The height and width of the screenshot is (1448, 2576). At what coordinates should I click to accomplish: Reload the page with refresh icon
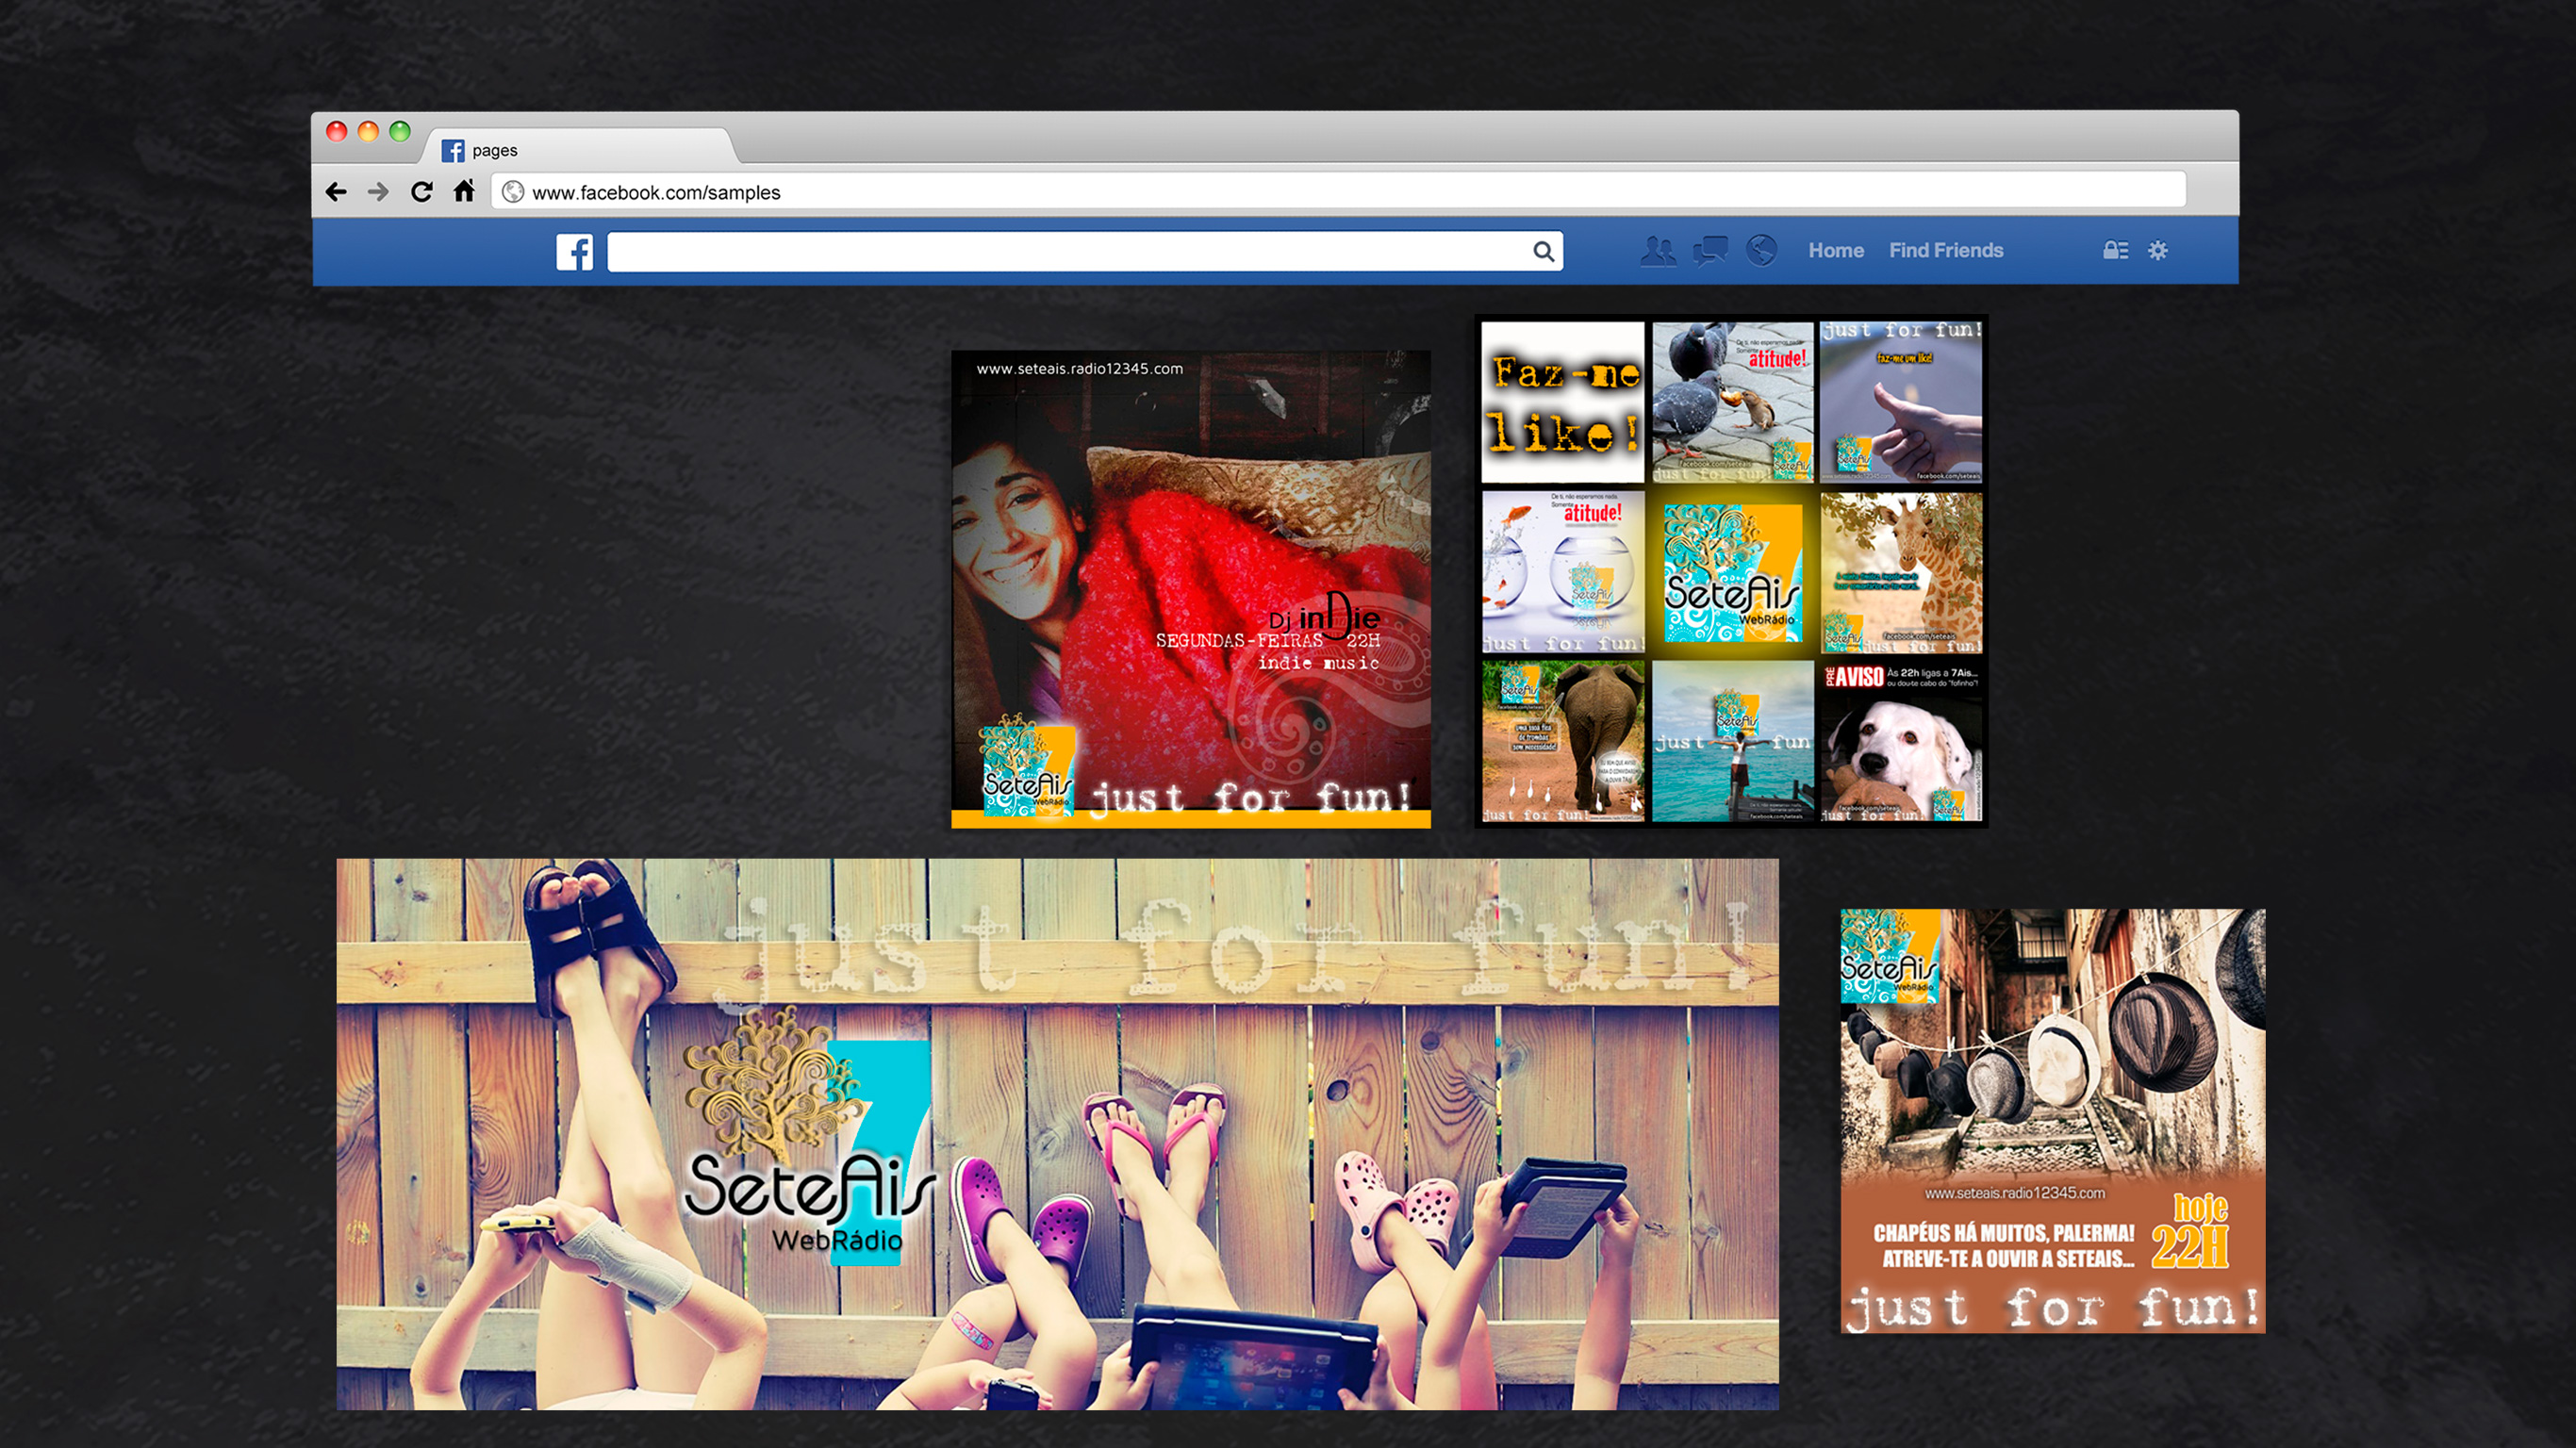(421, 191)
